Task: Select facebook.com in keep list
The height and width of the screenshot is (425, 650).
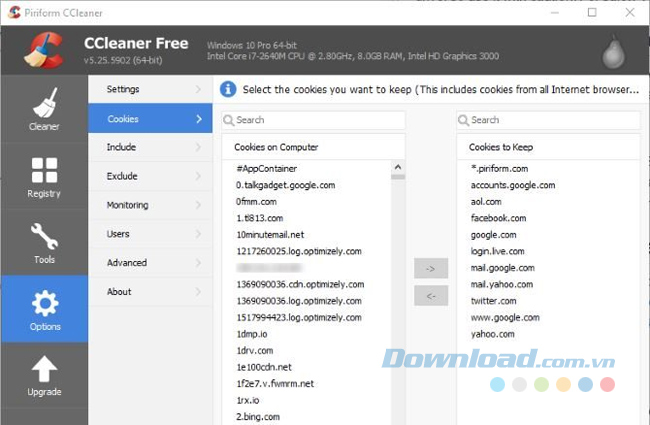Action: click(498, 218)
